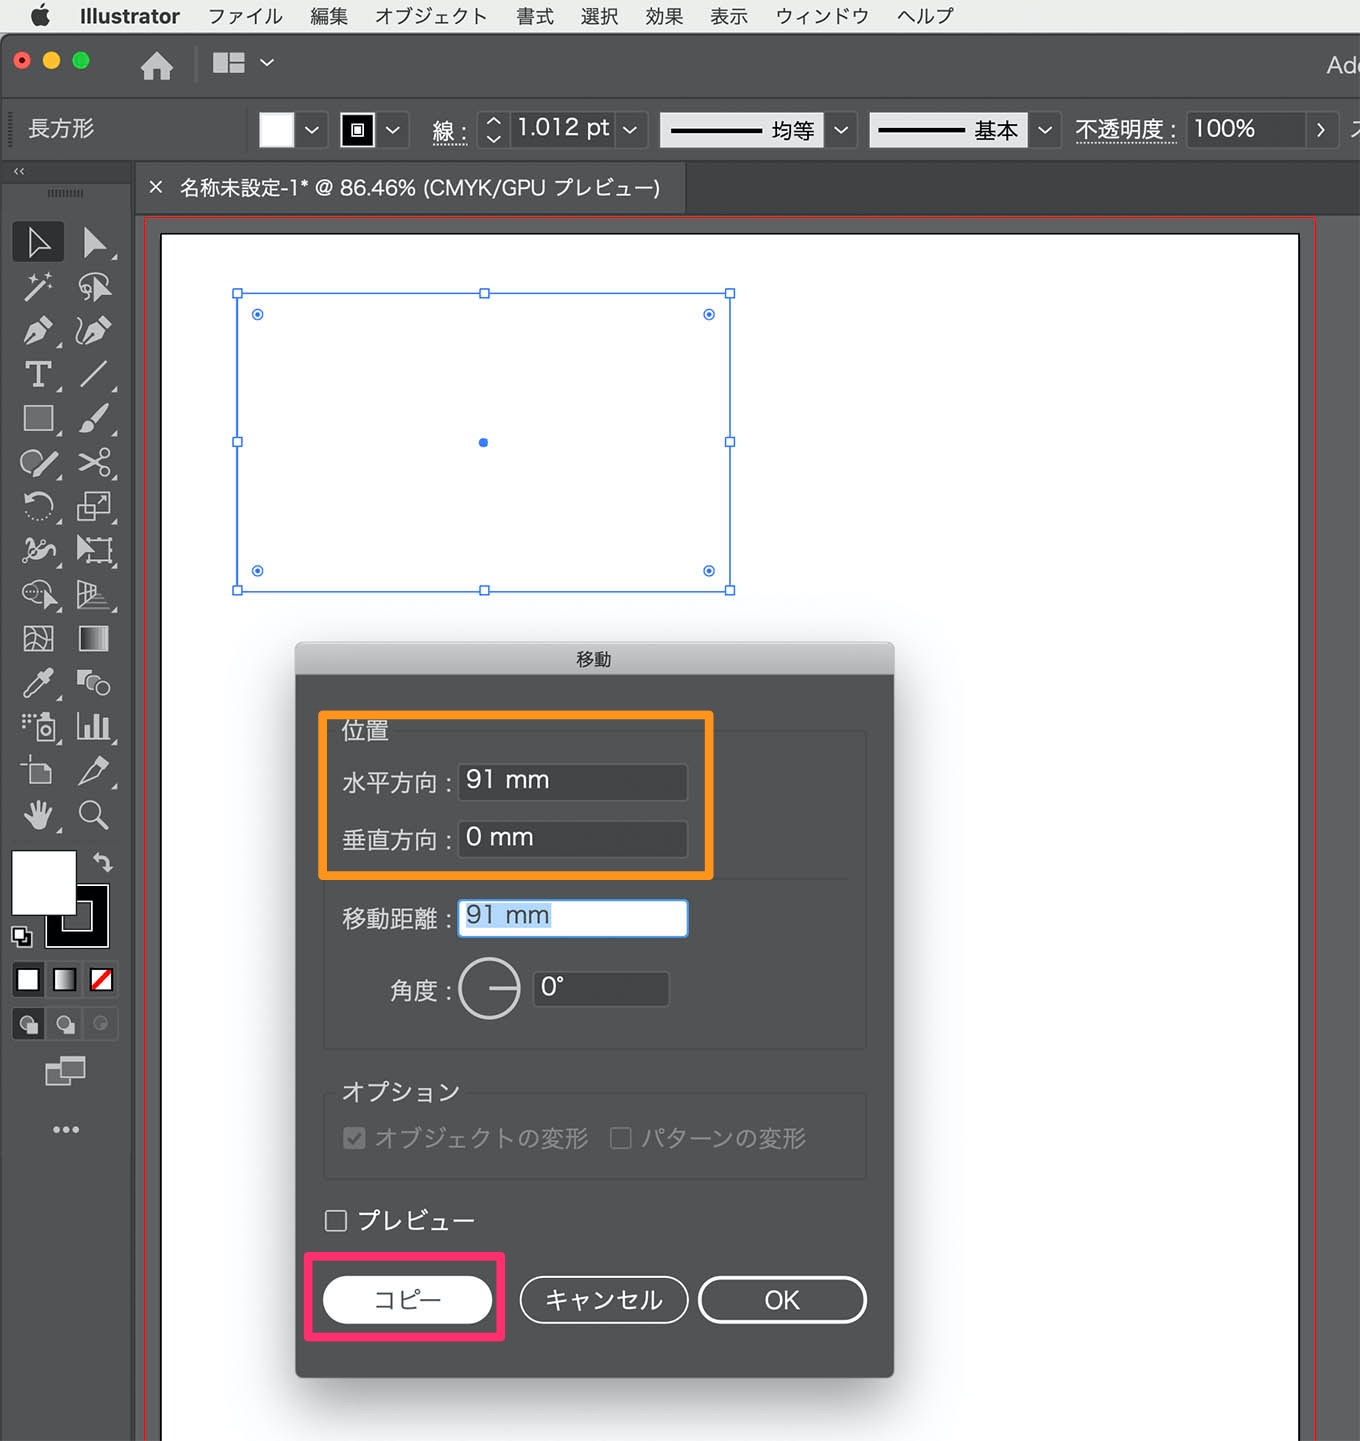Select the Perspective Grid tool
Viewport: 1360px width, 1441px height.
tap(94, 595)
